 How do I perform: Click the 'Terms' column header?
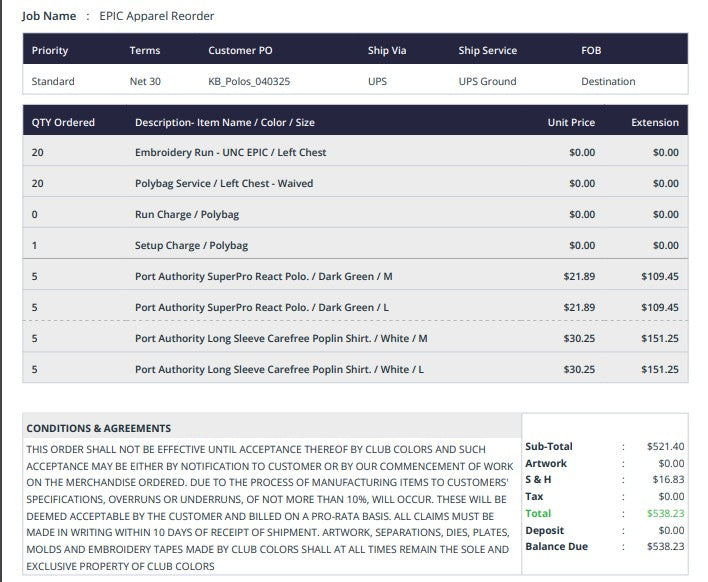point(144,50)
